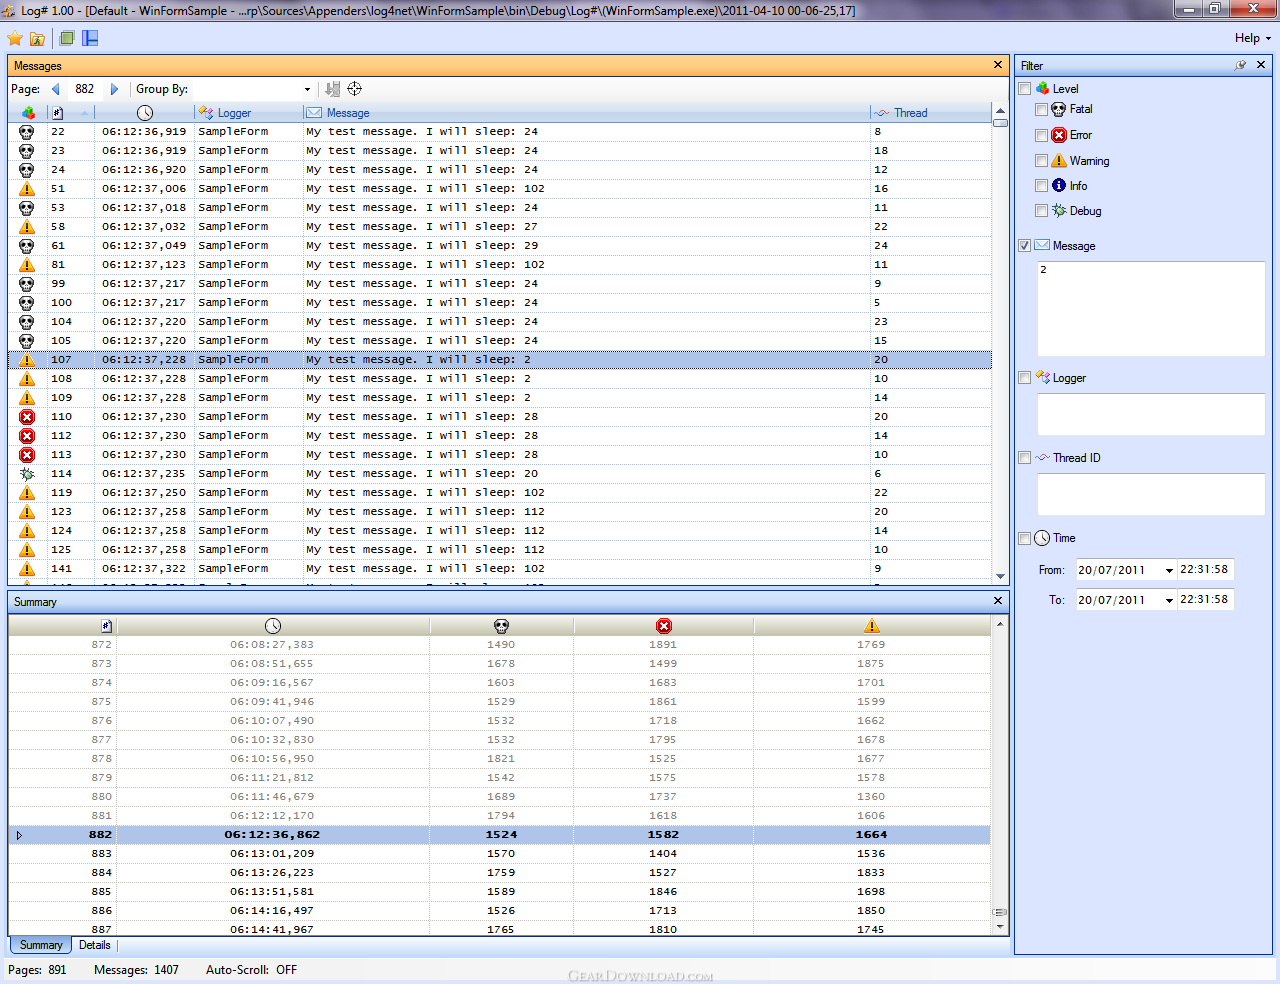
Task: Select message row number 141
Action: [x=500, y=569]
